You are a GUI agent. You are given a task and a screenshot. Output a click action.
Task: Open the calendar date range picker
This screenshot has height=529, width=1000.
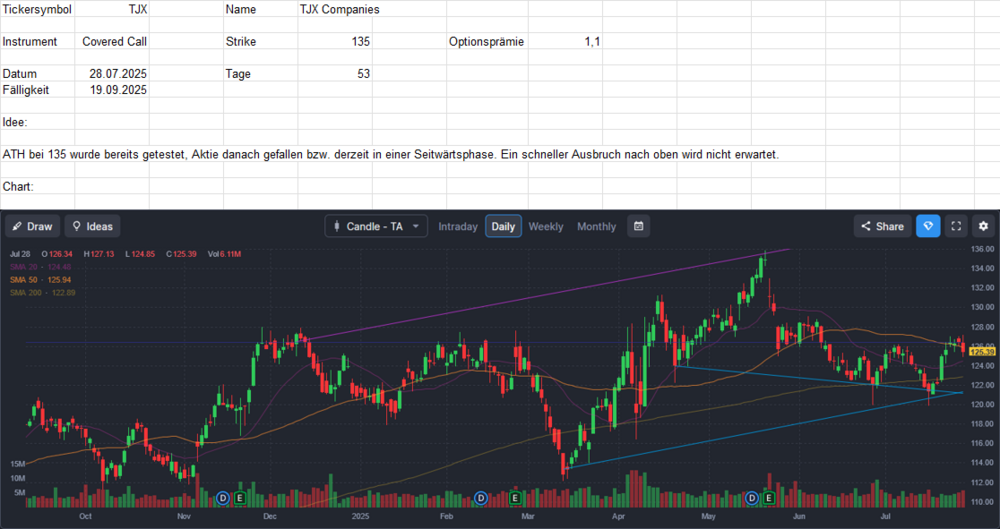639,226
